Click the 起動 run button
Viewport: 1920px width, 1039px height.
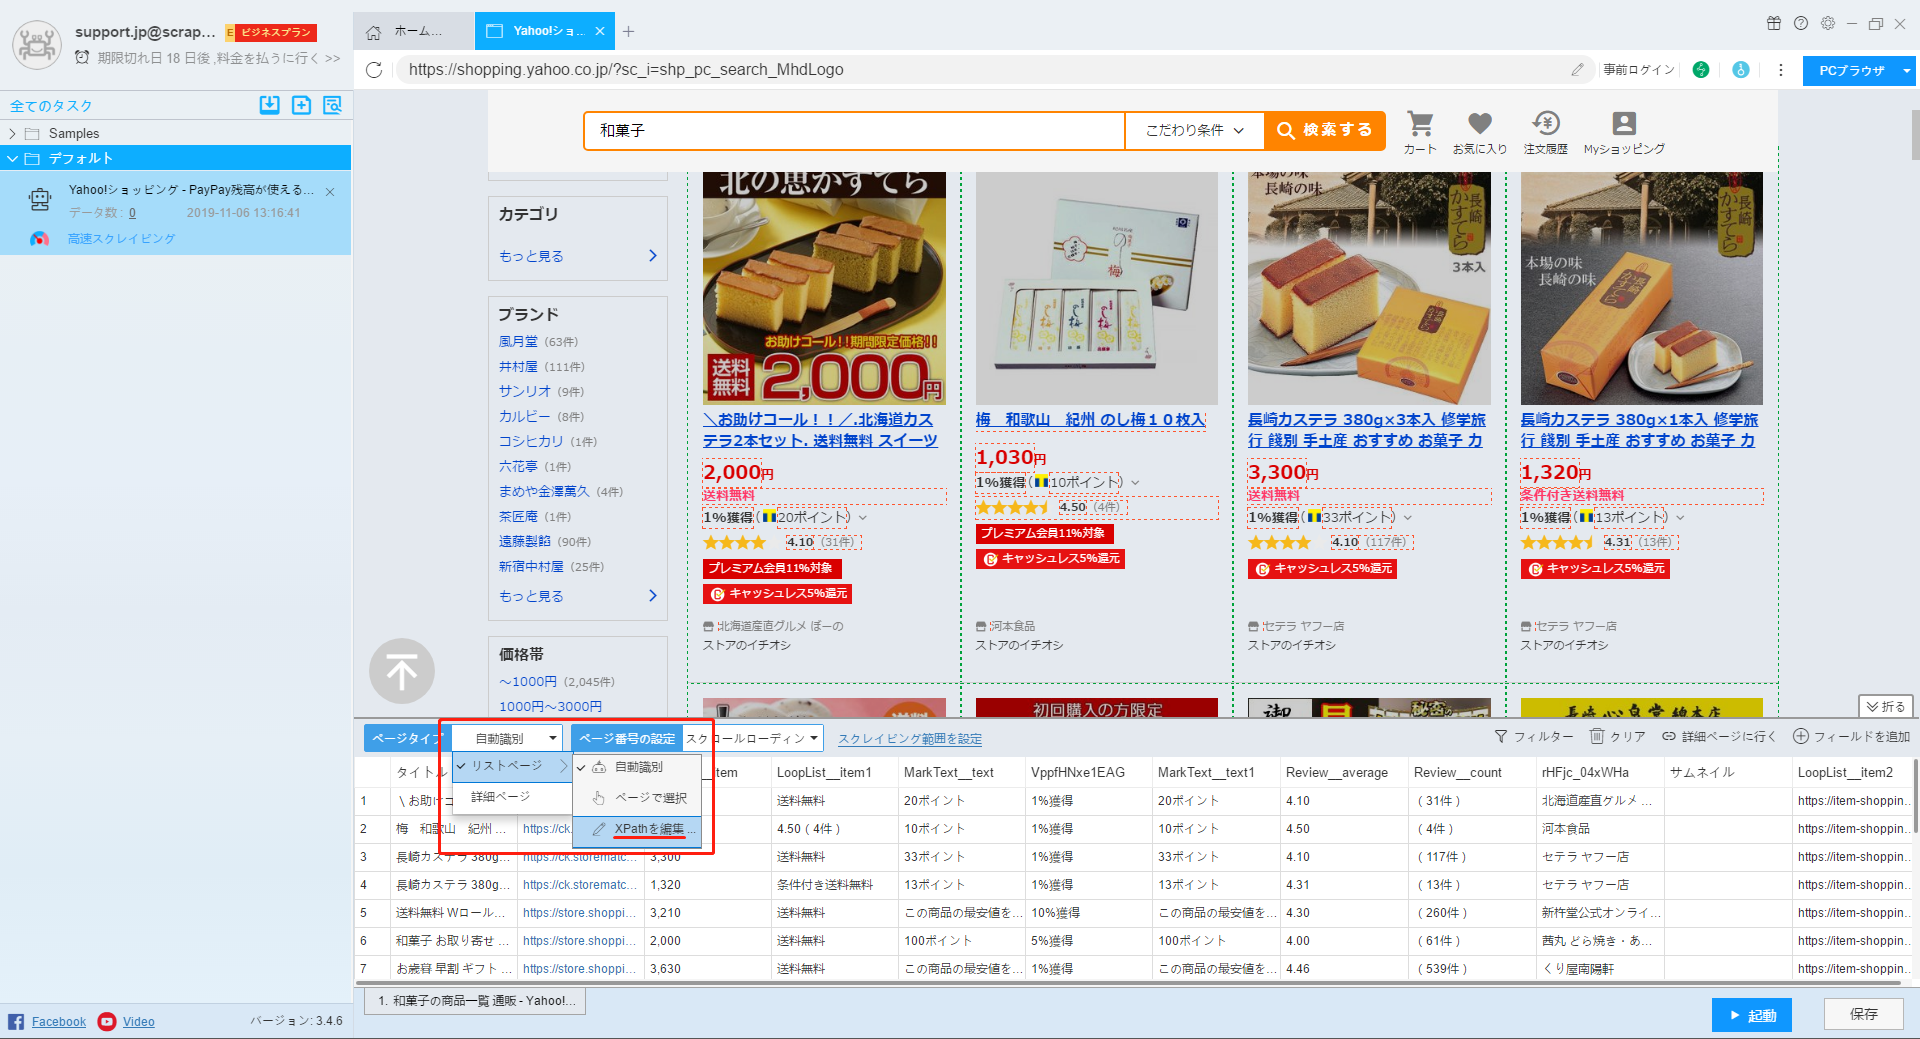1751,1015
